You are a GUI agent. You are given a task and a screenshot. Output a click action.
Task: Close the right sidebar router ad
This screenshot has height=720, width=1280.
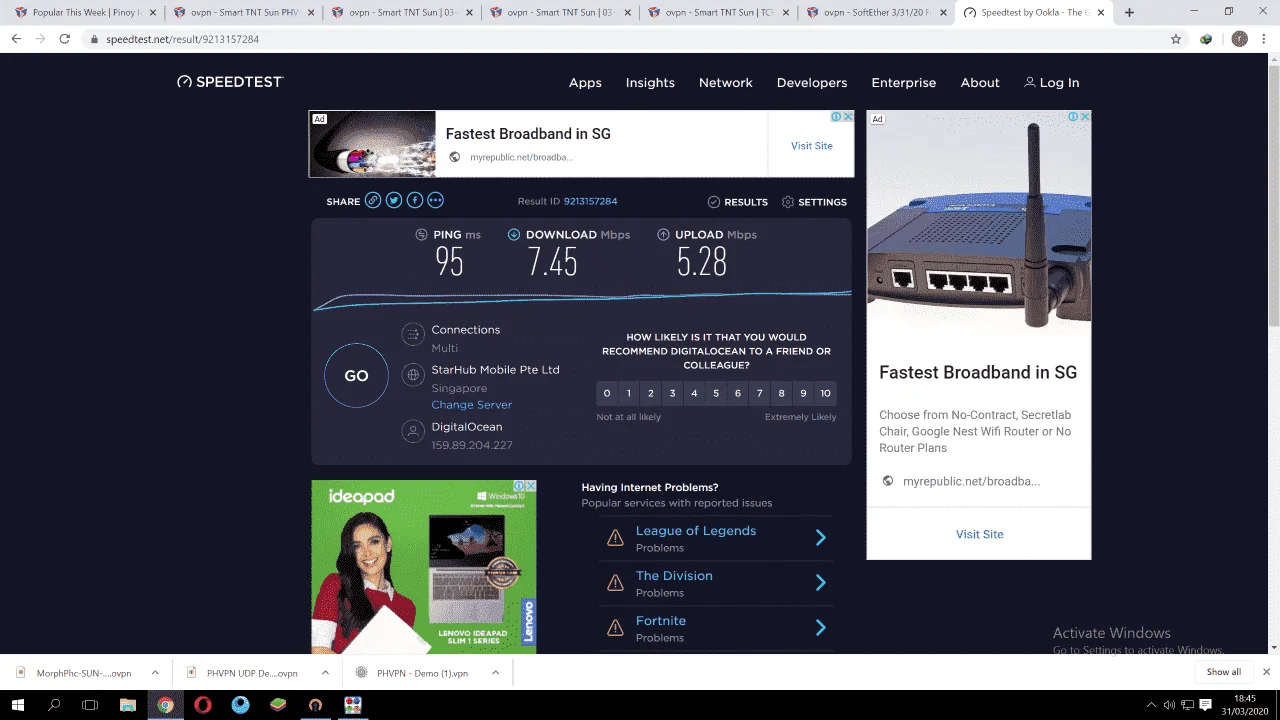[x=1085, y=117]
